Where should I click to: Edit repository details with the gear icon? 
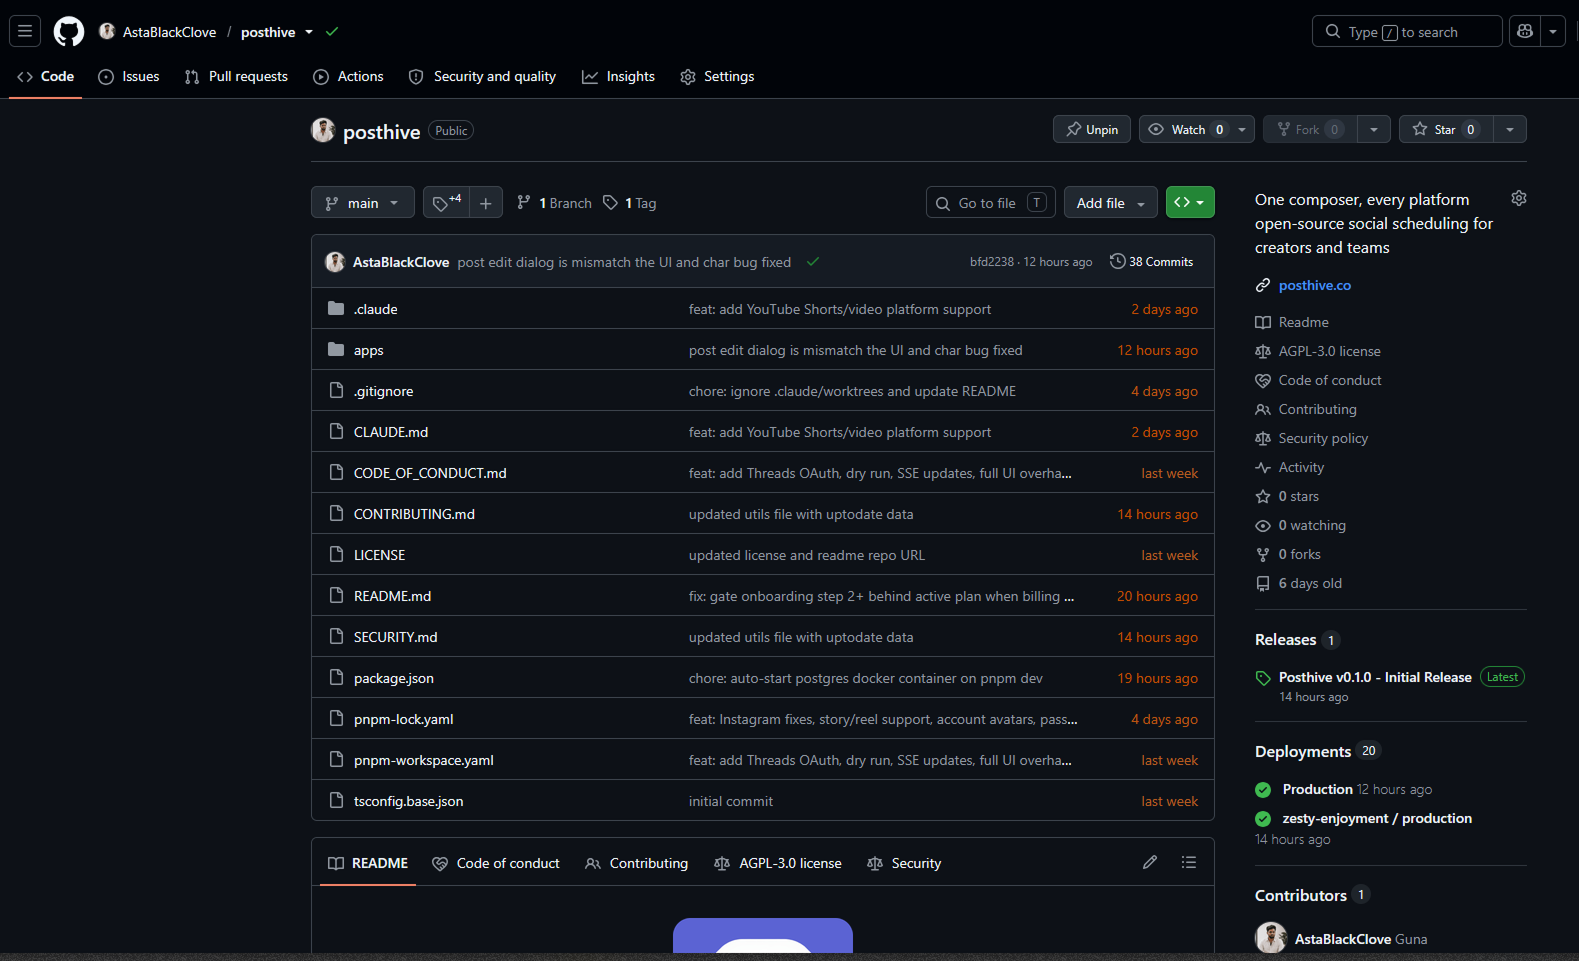click(x=1519, y=198)
